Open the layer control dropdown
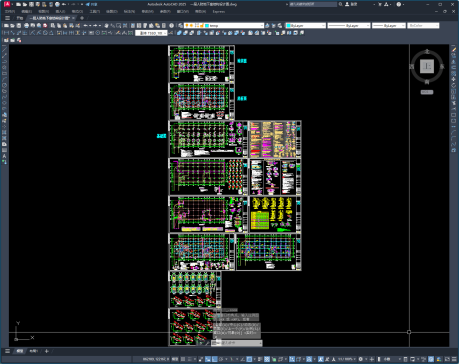 [x=224, y=25]
